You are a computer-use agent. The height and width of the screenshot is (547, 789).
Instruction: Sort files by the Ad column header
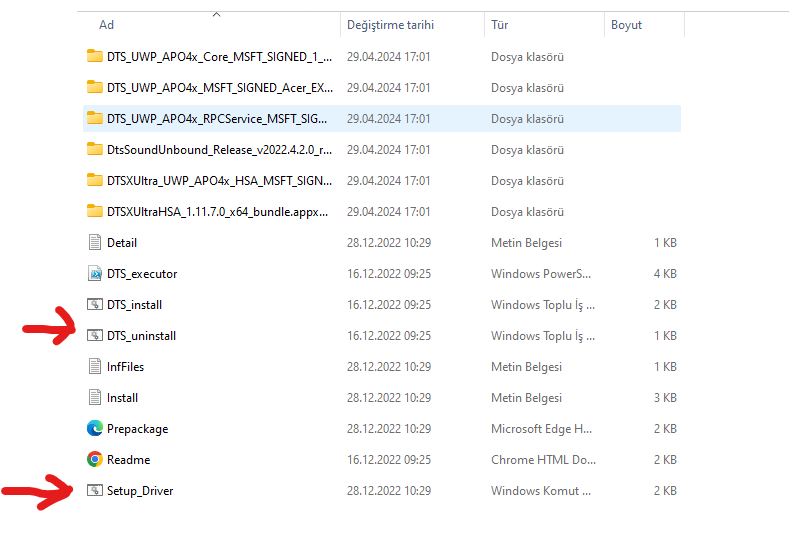106,25
